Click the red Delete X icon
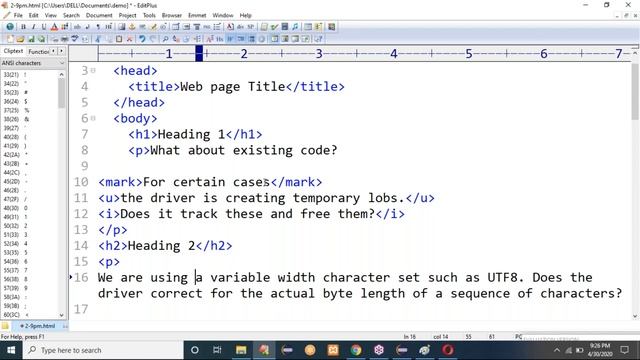The image size is (640, 360). (x=129, y=39)
